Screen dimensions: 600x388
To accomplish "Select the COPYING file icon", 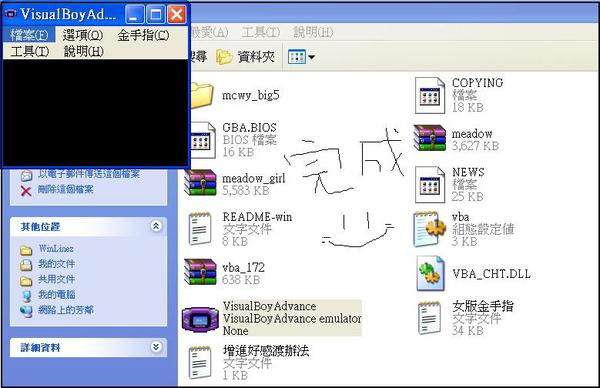I will coord(430,95).
